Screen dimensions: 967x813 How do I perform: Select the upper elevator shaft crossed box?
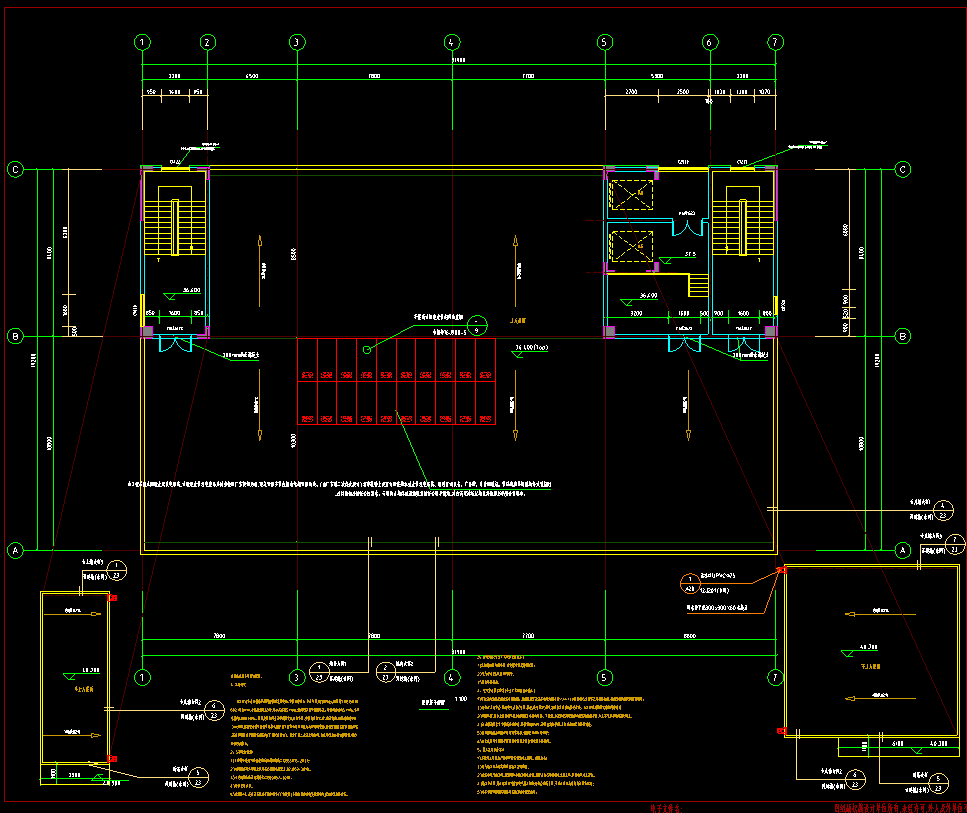point(632,194)
